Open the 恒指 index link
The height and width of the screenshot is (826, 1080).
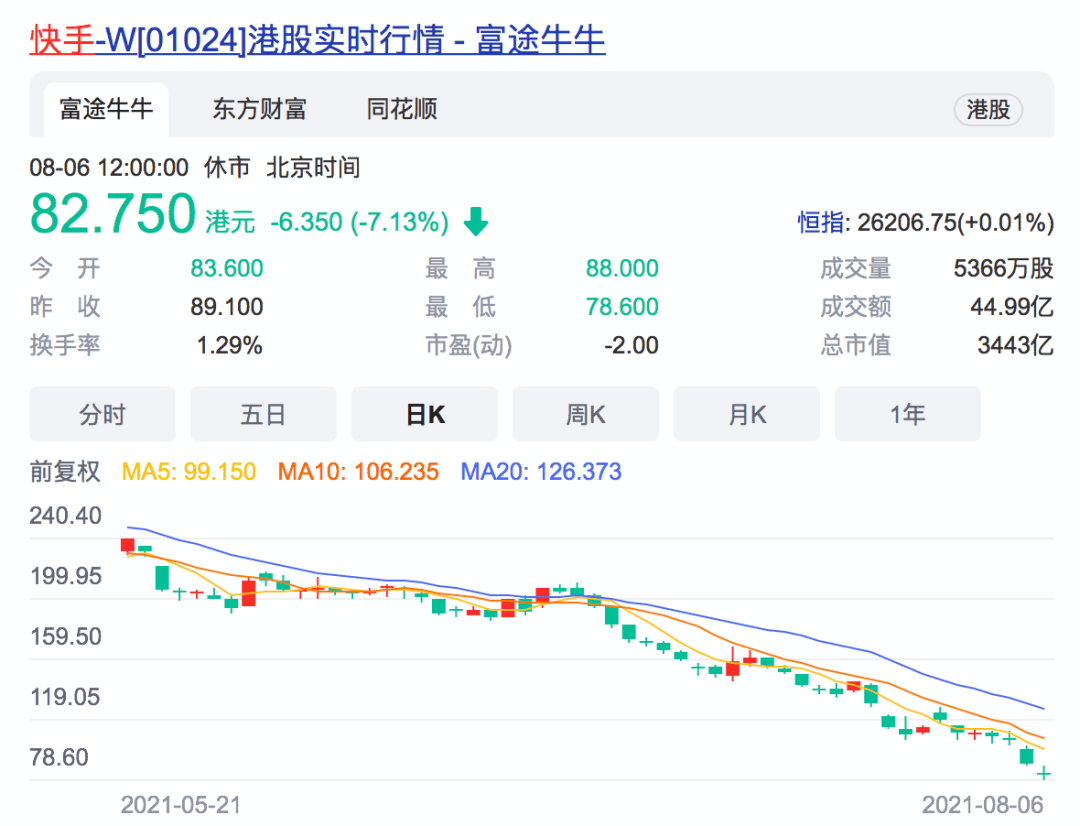point(821,222)
